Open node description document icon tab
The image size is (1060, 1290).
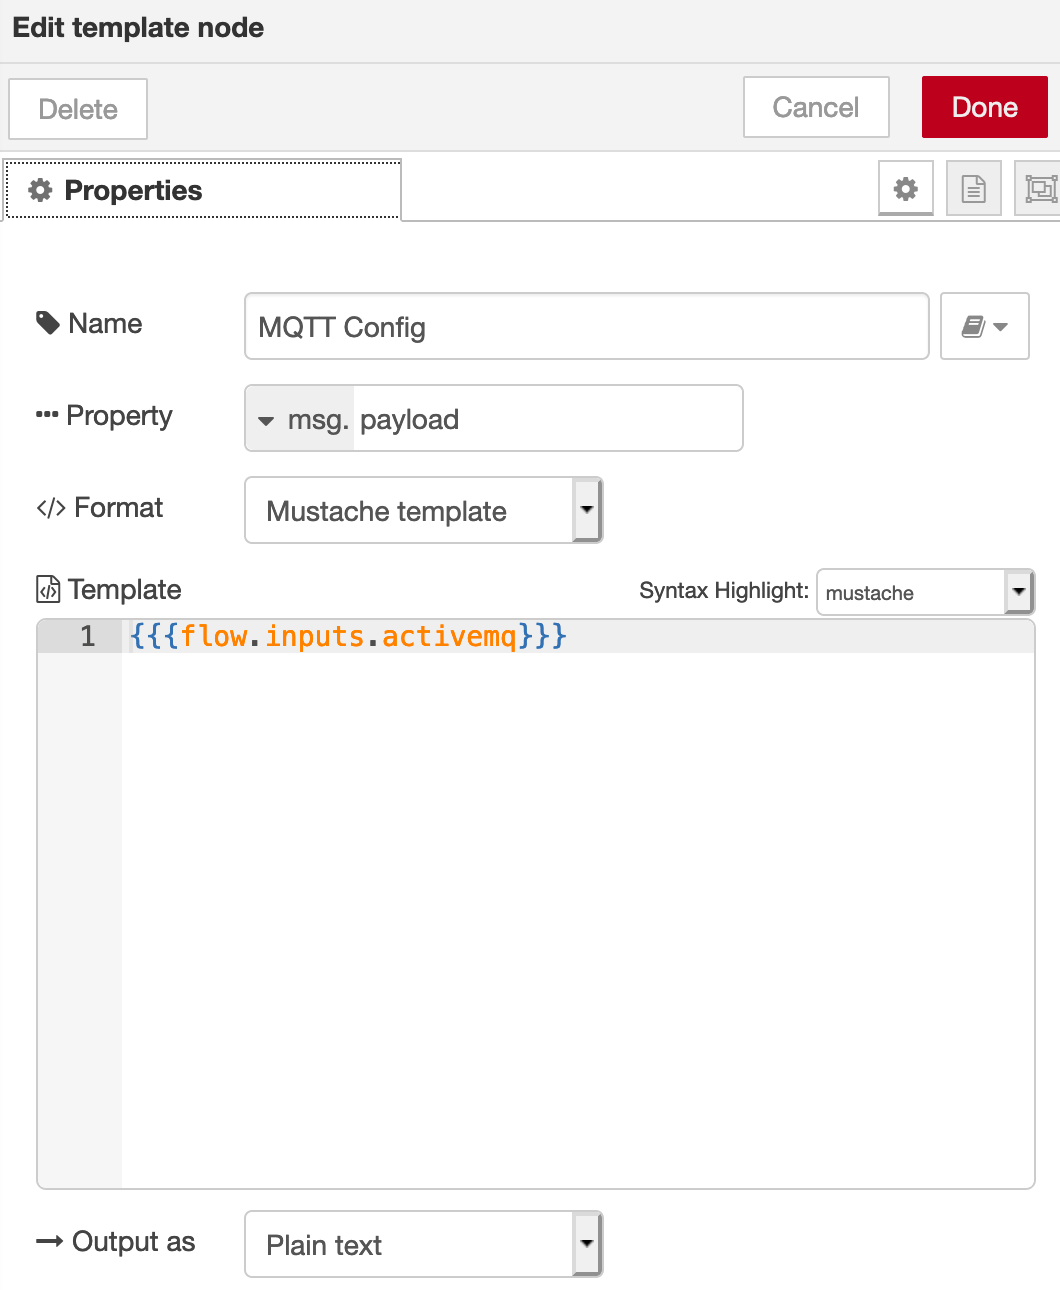[973, 188]
